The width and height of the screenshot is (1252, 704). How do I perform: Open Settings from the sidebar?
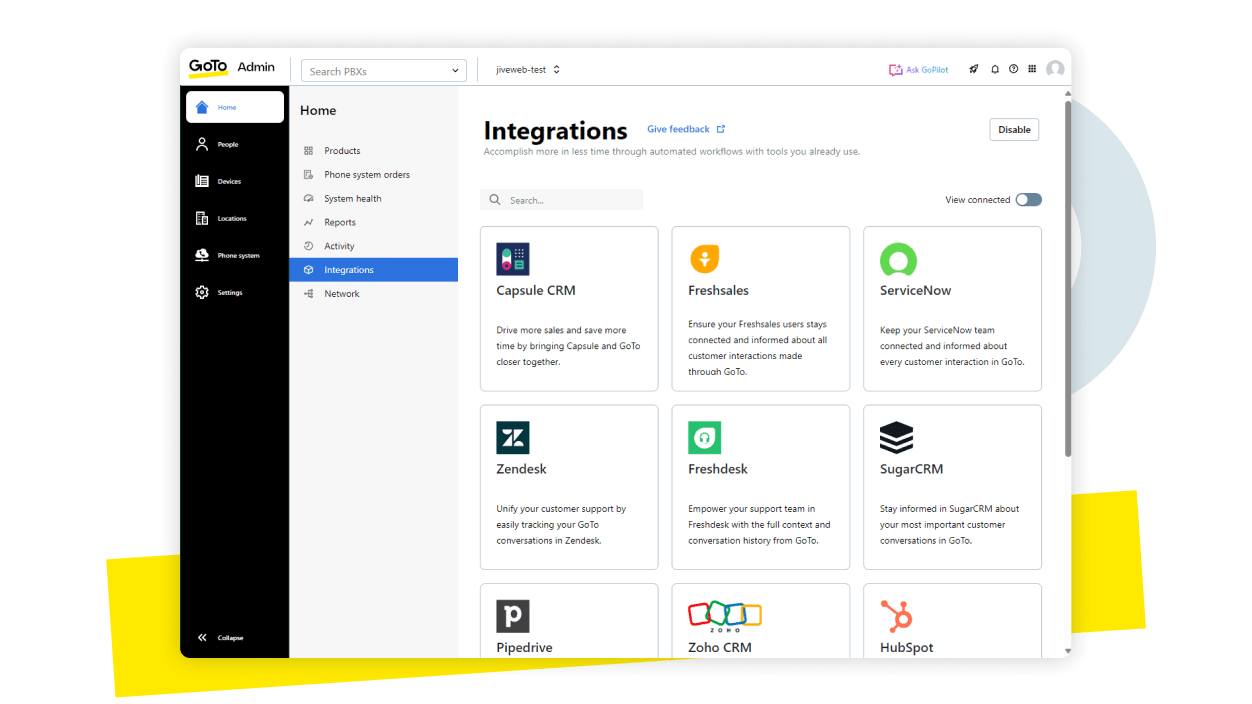pos(202,292)
